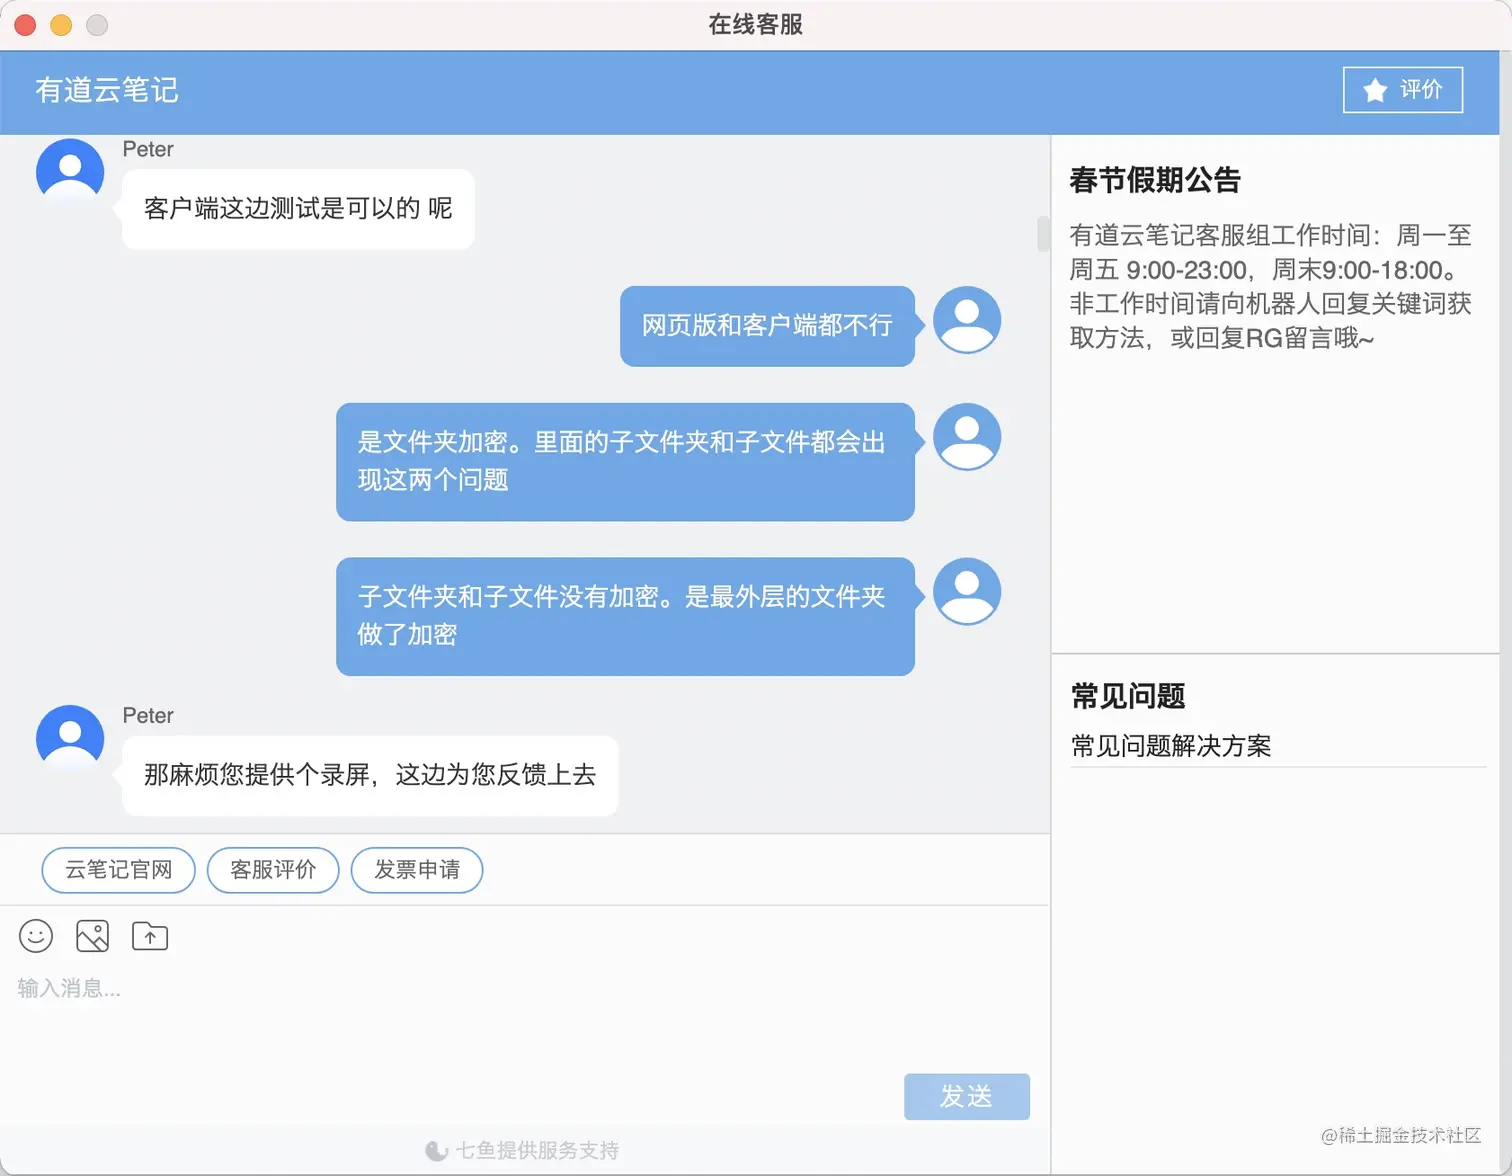Click the 评价 rating button
This screenshot has height=1176, width=1512.
click(x=1403, y=90)
